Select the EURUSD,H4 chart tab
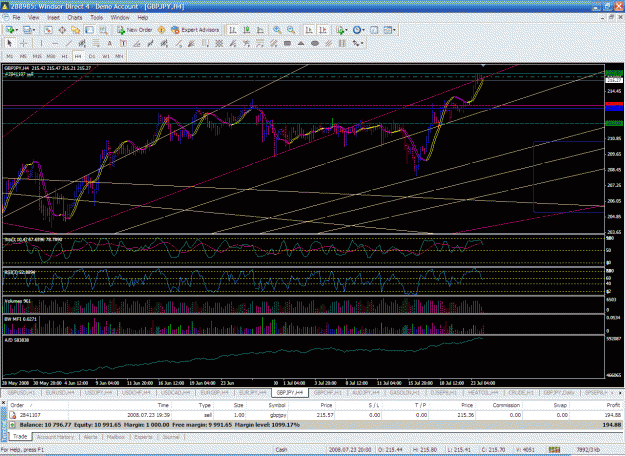625x456 pixels. point(60,393)
